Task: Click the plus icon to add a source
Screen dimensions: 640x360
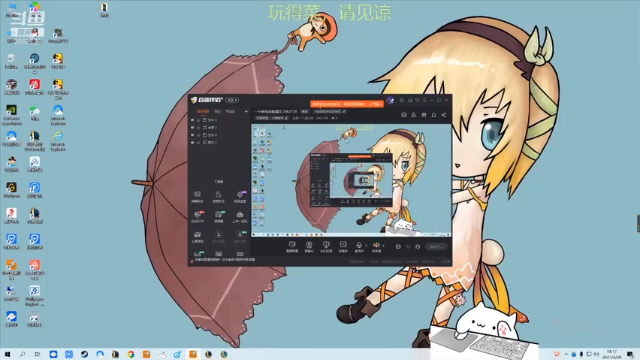Action: point(246,111)
